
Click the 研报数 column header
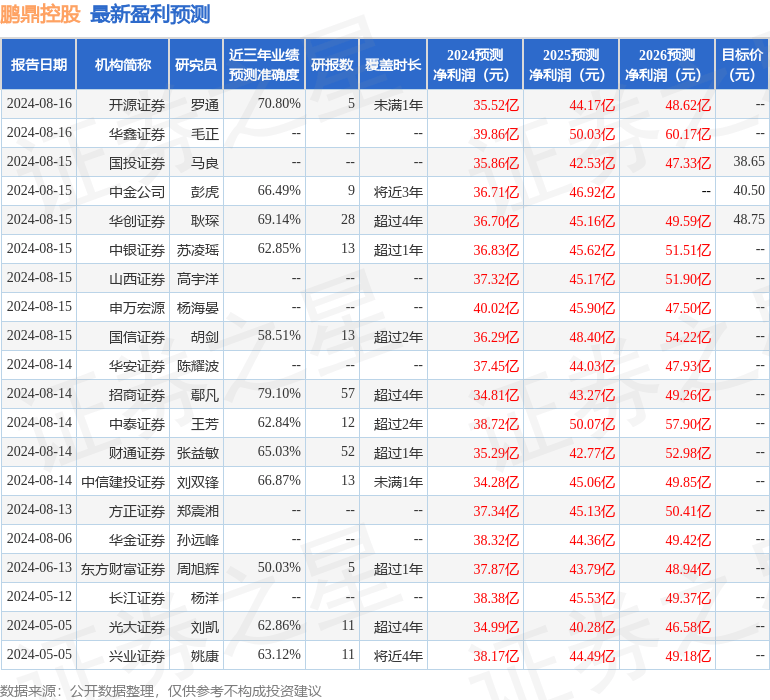point(332,64)
